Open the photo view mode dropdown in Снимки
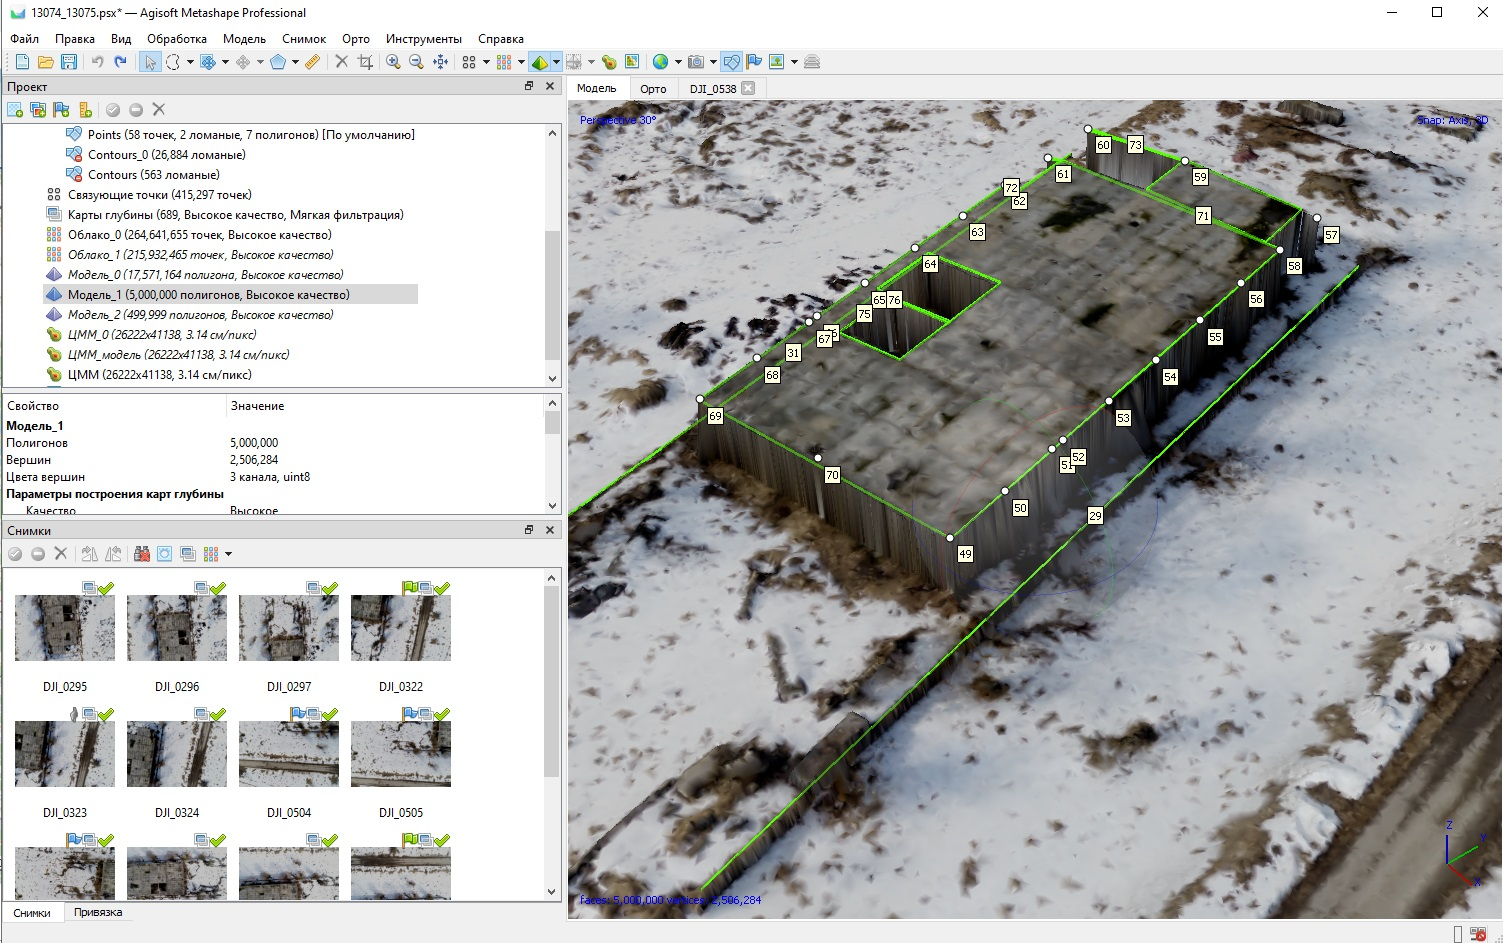1503x943 pixels. tap(228, 554)
